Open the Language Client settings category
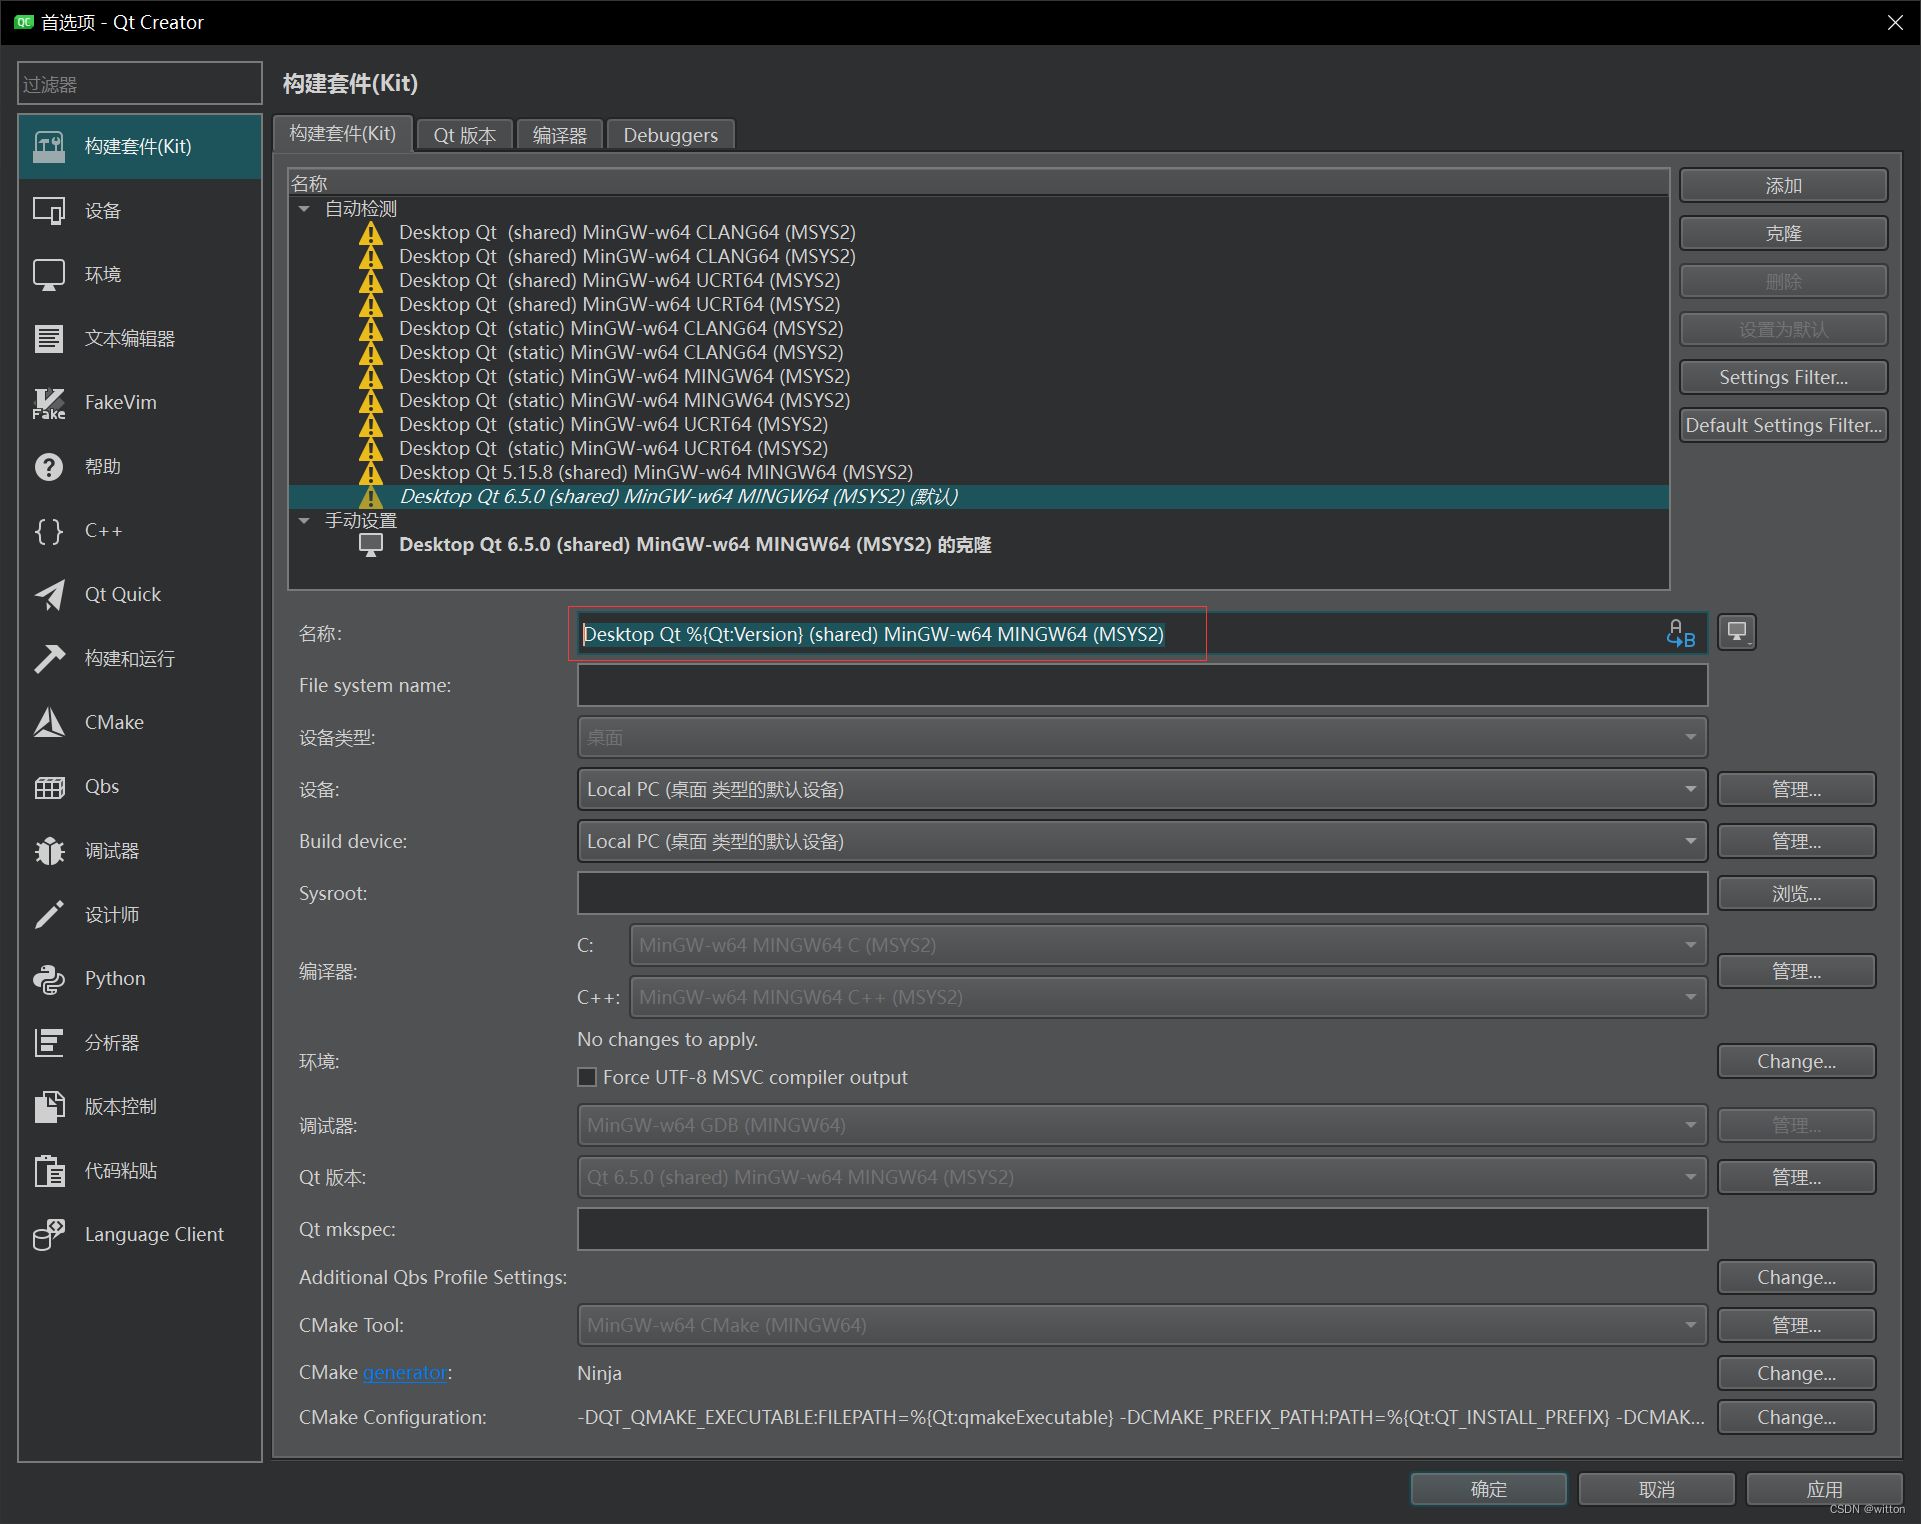Image resolution: width=1921 pixels, height=1524 pixels. click(x=153, y=1234)
